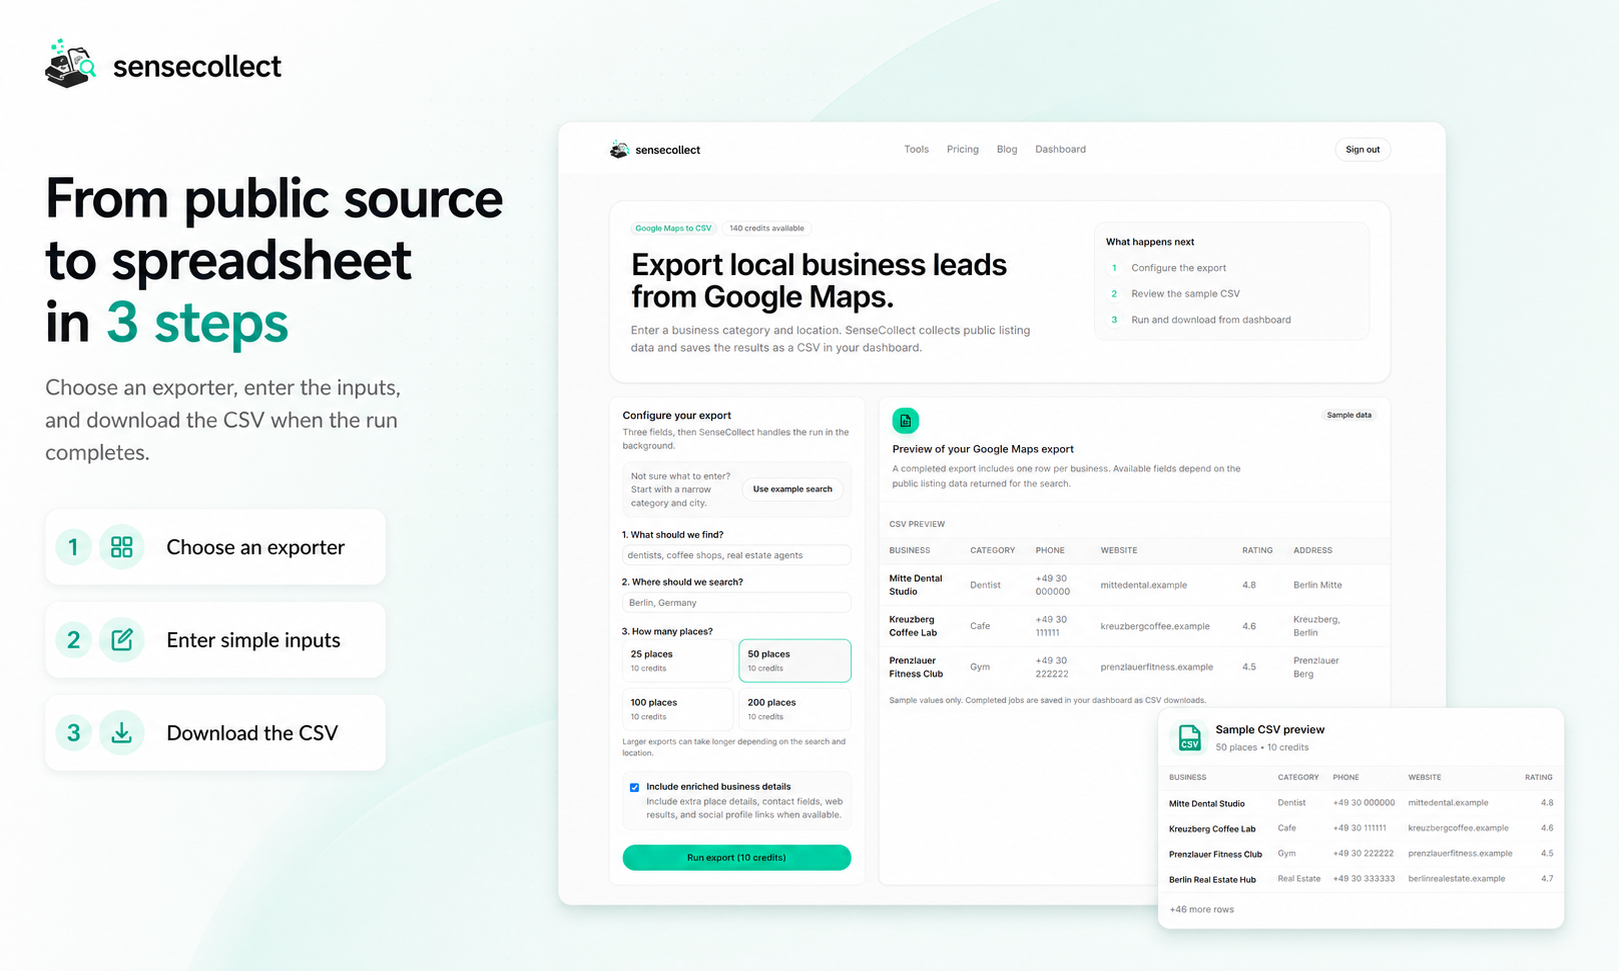Screen dimensions: 1619x971
Task: Select the 200 places option
Action: tap(795, 709)
